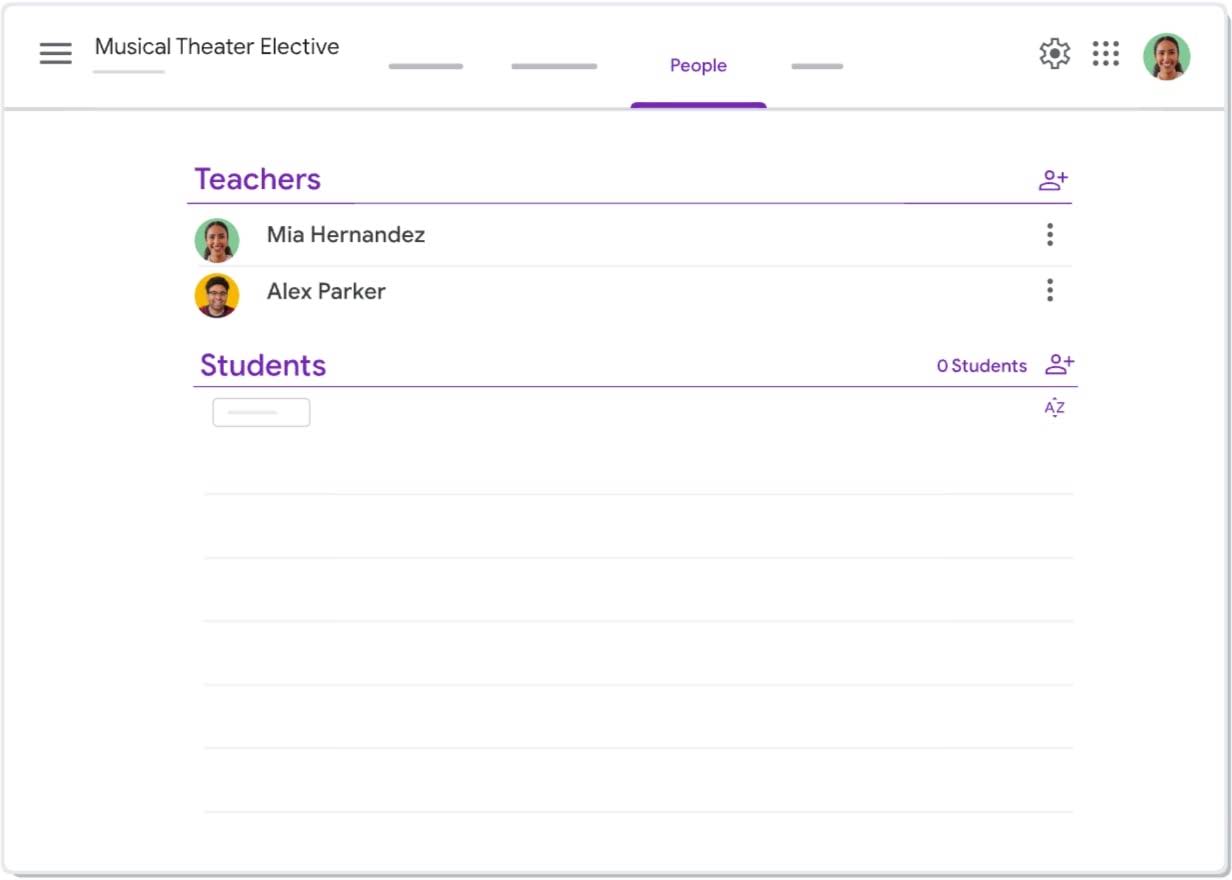
Task: Open the Google apps grid
Action: click(x=1106, y=53)
